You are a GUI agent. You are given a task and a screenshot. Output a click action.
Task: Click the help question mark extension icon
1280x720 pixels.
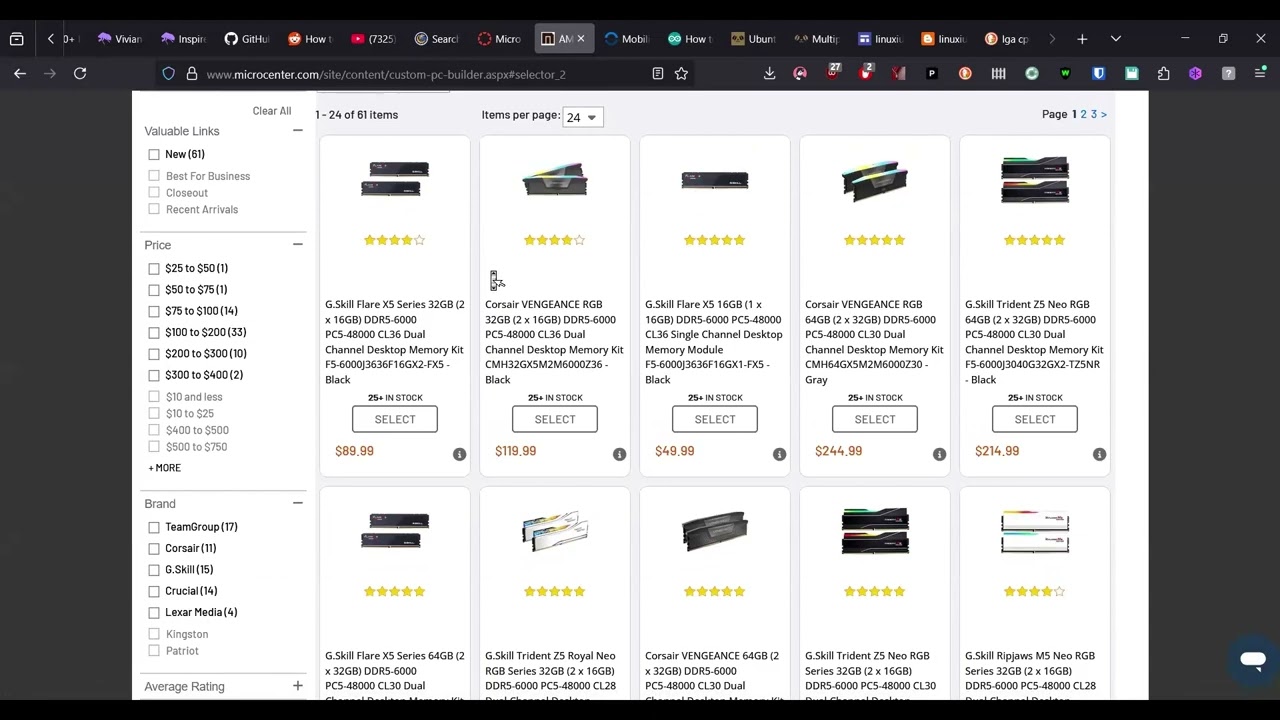(1228, 73)
